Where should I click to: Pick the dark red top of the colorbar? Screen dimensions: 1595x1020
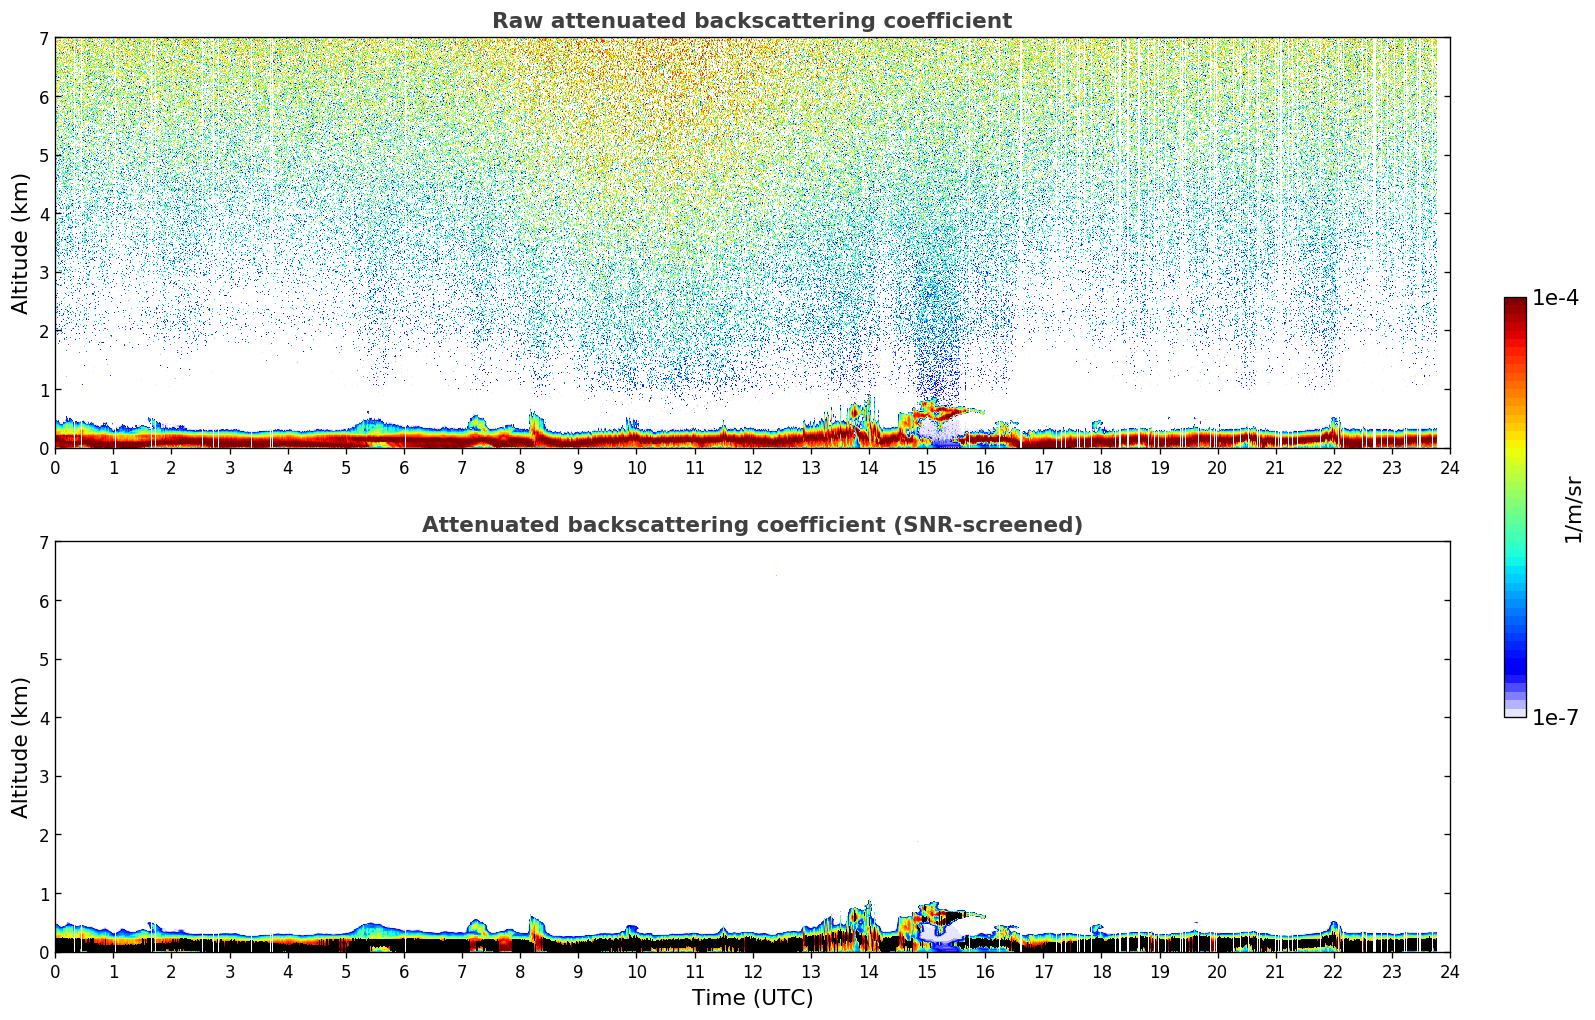tap(1515, 305)
